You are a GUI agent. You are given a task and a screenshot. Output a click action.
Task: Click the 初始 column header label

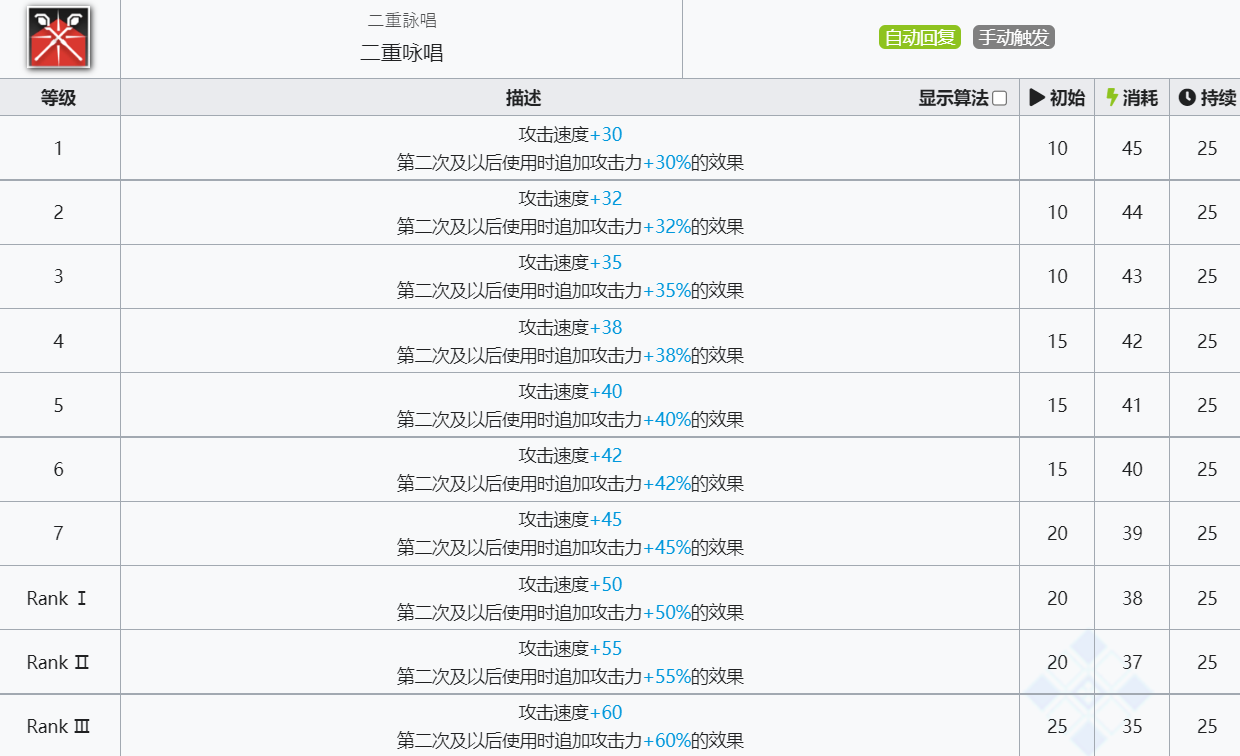(1067, 98)
